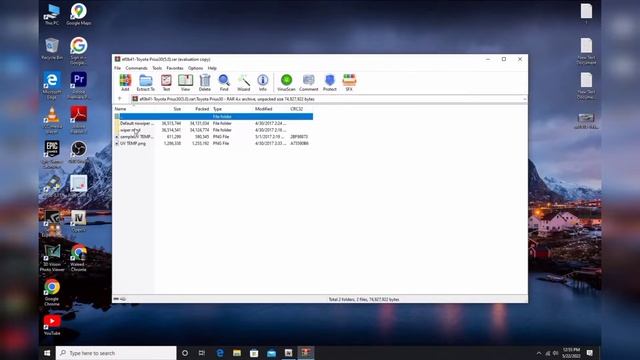Open Google Chrome desktop shortcut
The height and width of the screenshot is (360, 640).
point(52,292)
